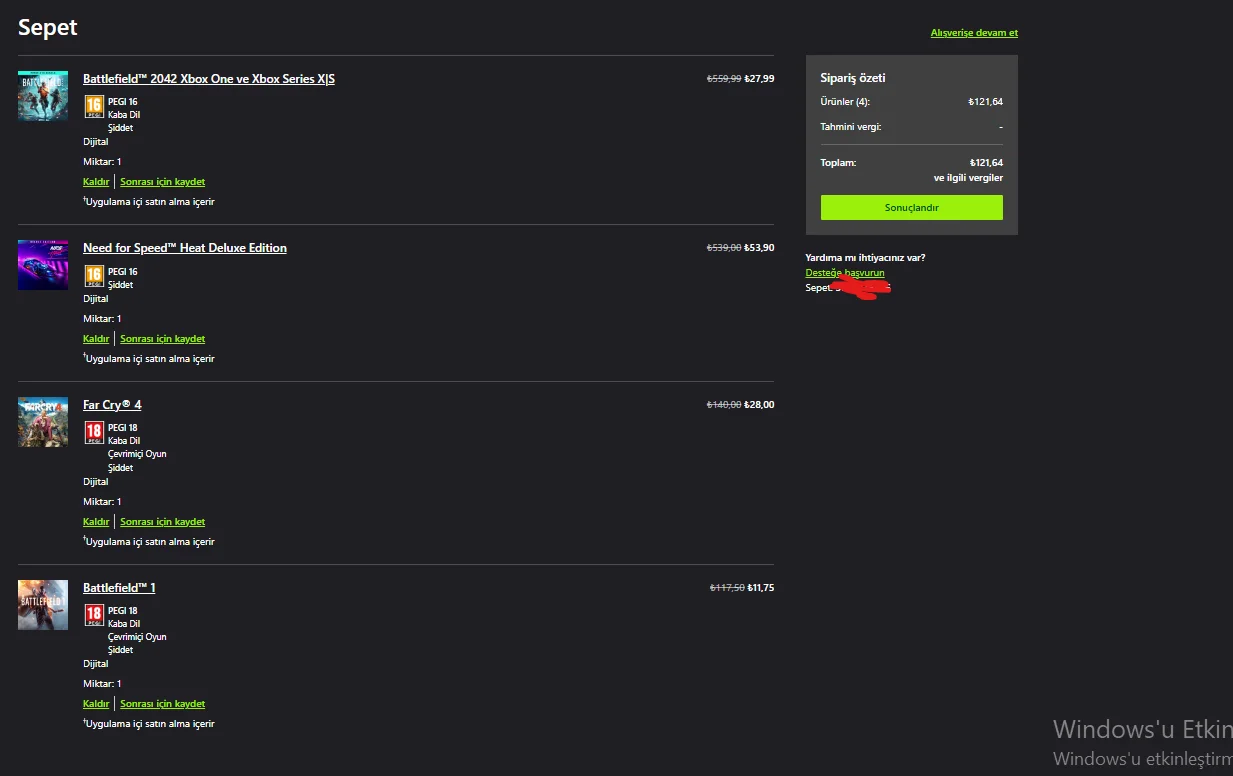Open the Battlefield 2042 cover thumbnail
The width and height of the screenshot is (1233, 776).
[43, 96]
